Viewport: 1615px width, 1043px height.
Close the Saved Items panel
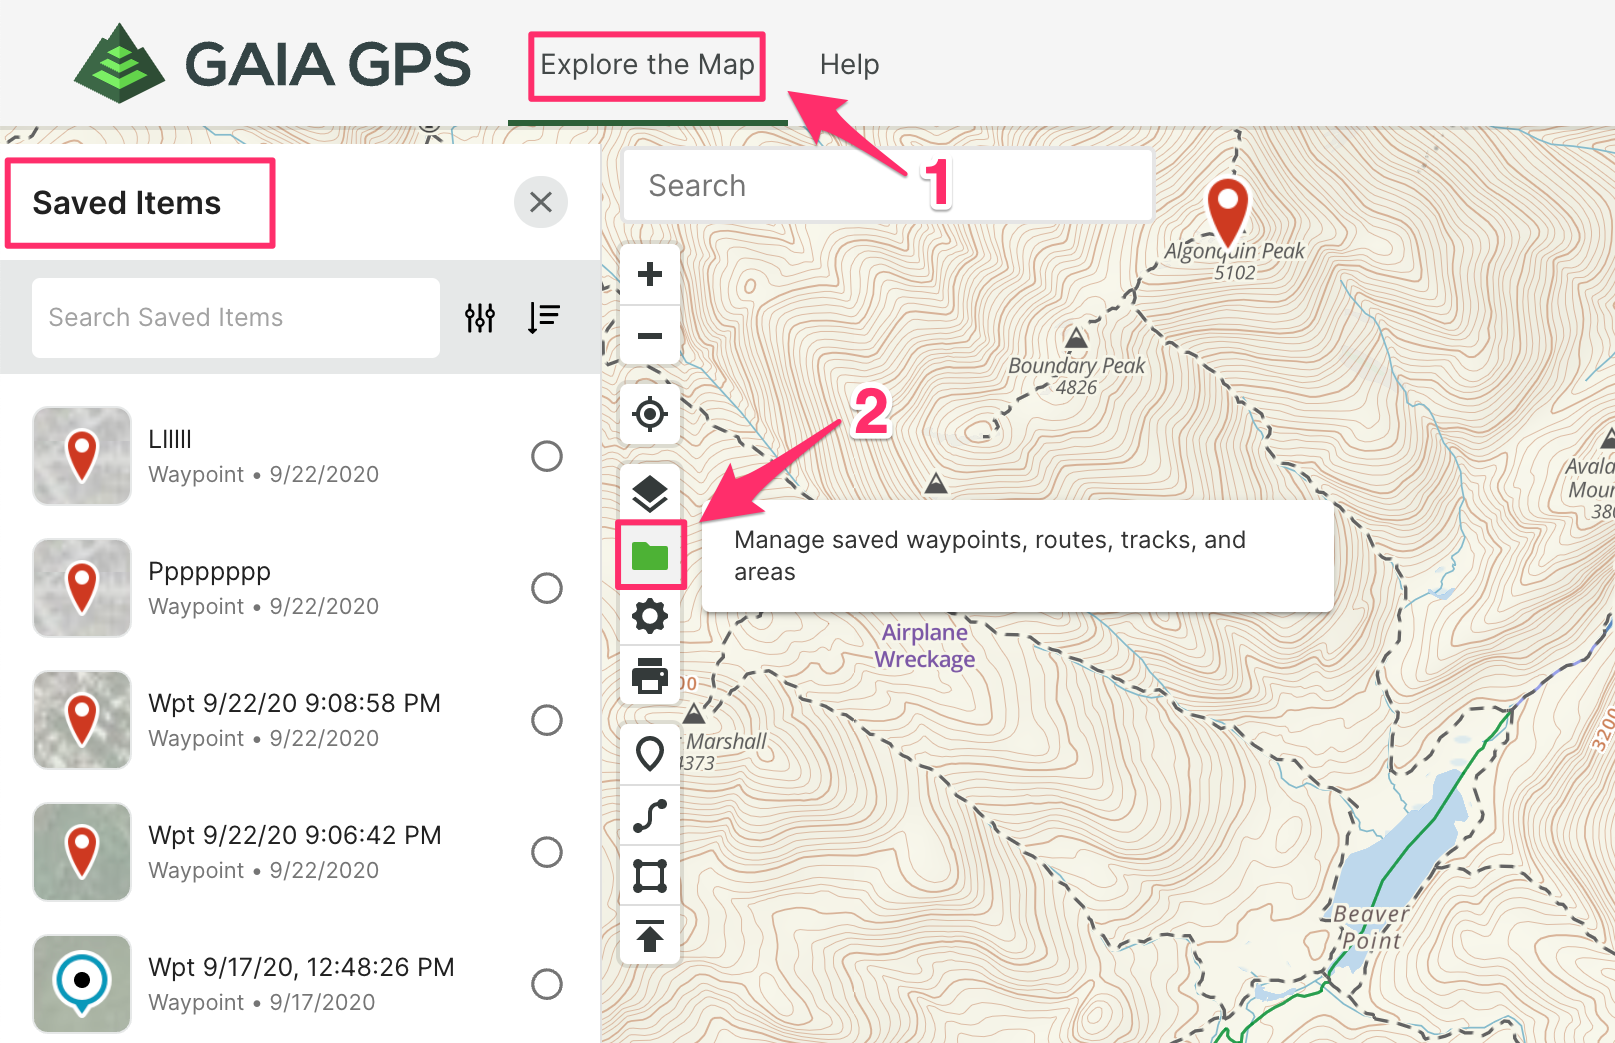pyautogui.click(x=541, y=202)
